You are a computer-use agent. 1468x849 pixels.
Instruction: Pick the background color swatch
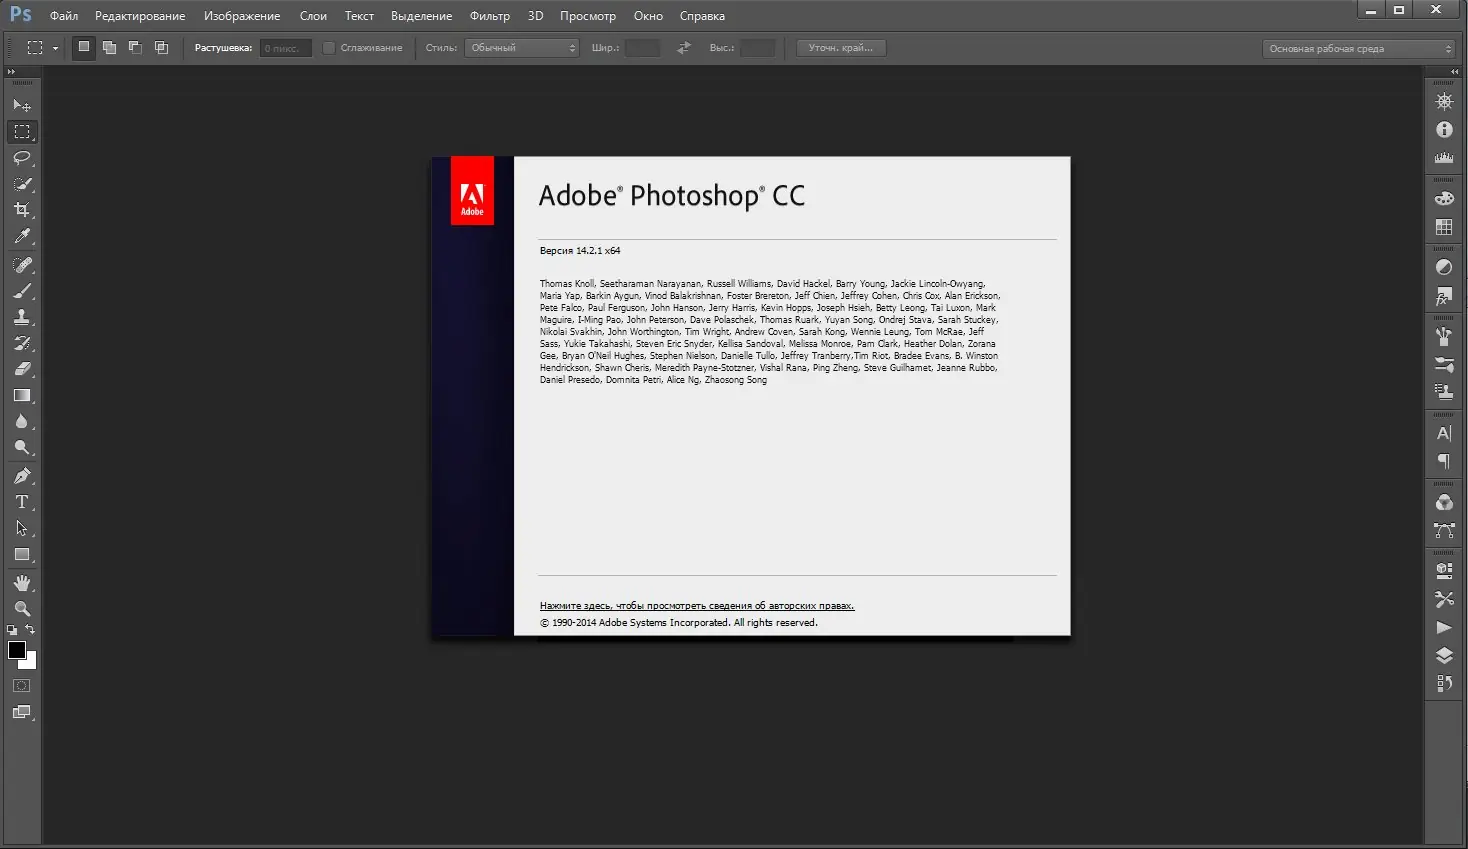point(31,663)
